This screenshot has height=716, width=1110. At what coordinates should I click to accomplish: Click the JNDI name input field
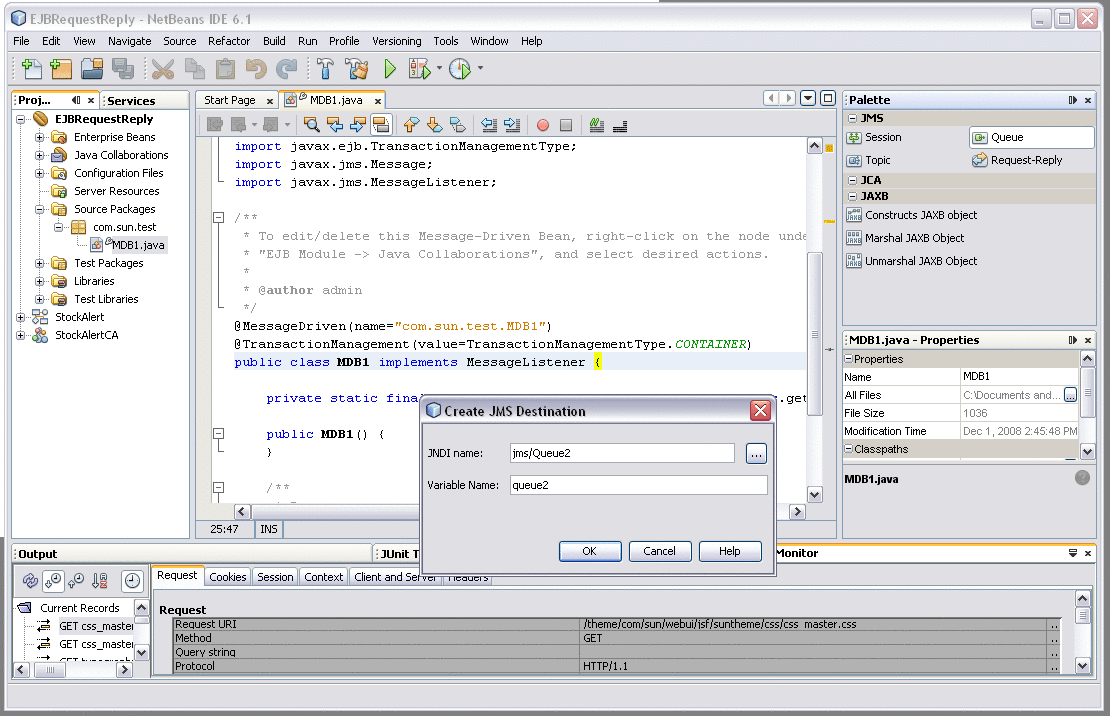point(622,453)
